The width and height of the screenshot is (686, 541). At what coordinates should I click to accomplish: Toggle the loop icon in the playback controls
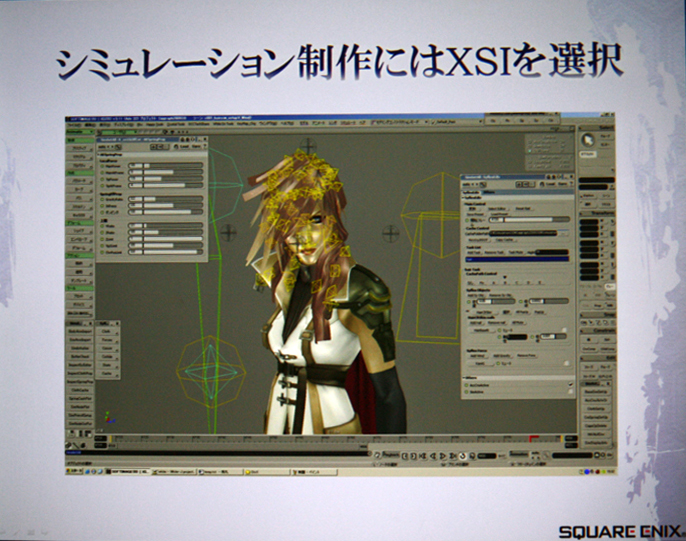pyautogui.click(x=463, y=456)
